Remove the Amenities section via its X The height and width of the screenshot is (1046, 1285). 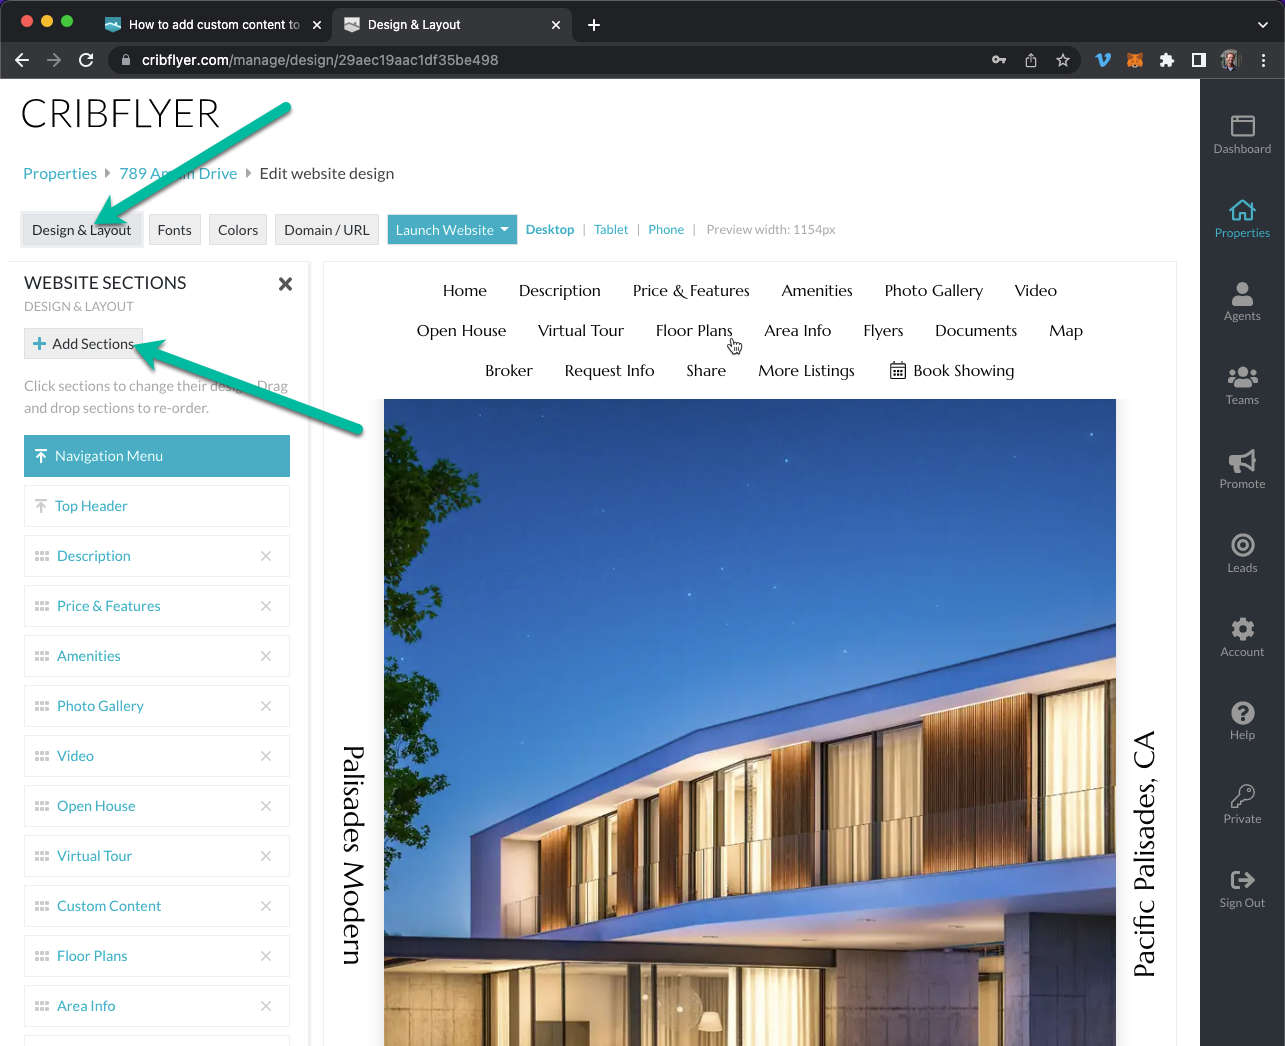tap(266, 656)
